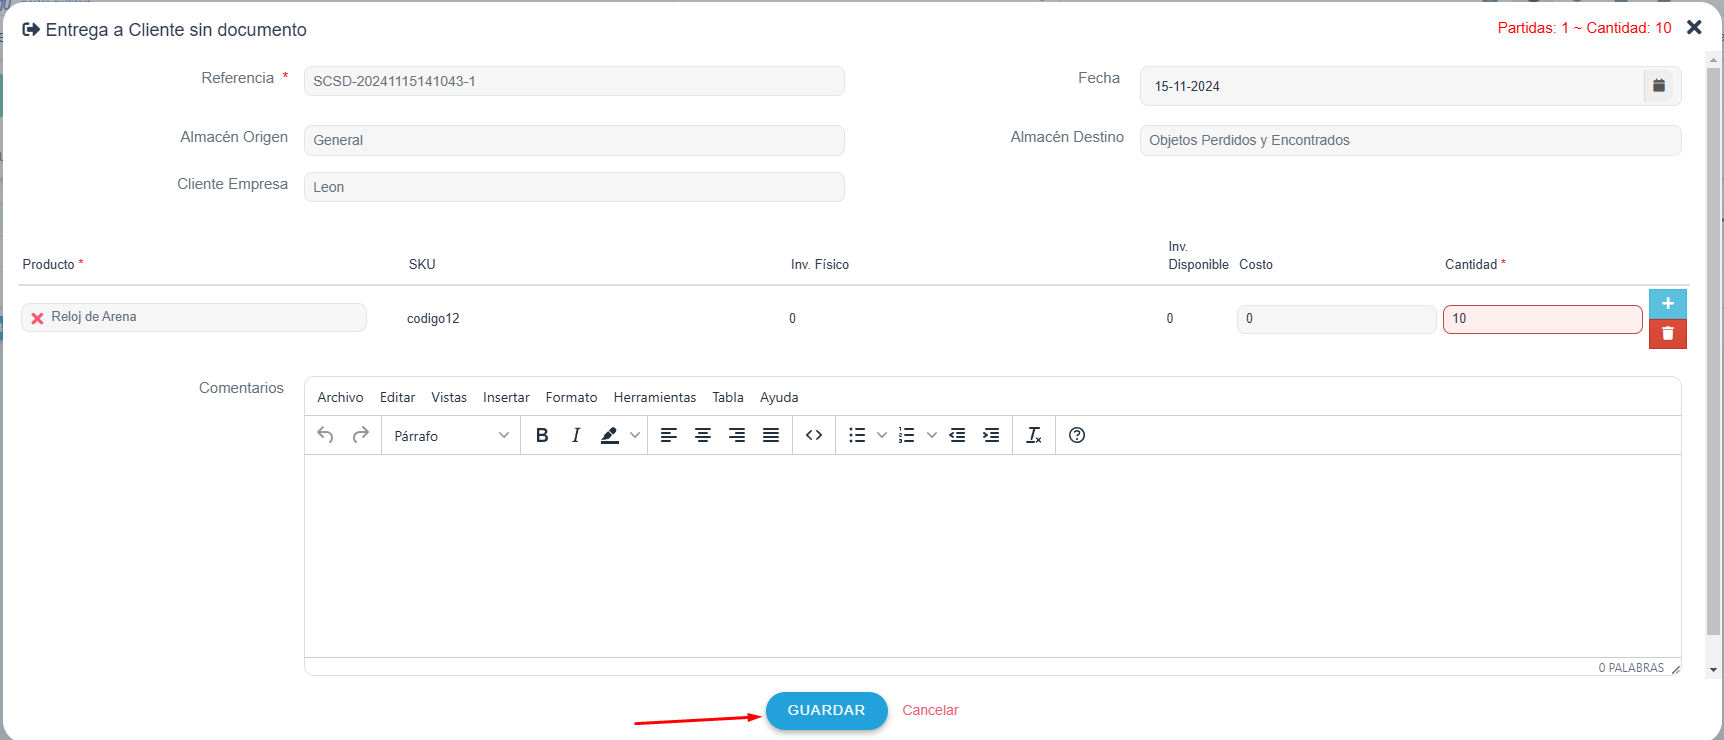Add a new product row with plus button
Viewport: 1724px width, 740px height.
pos(1668,303)
